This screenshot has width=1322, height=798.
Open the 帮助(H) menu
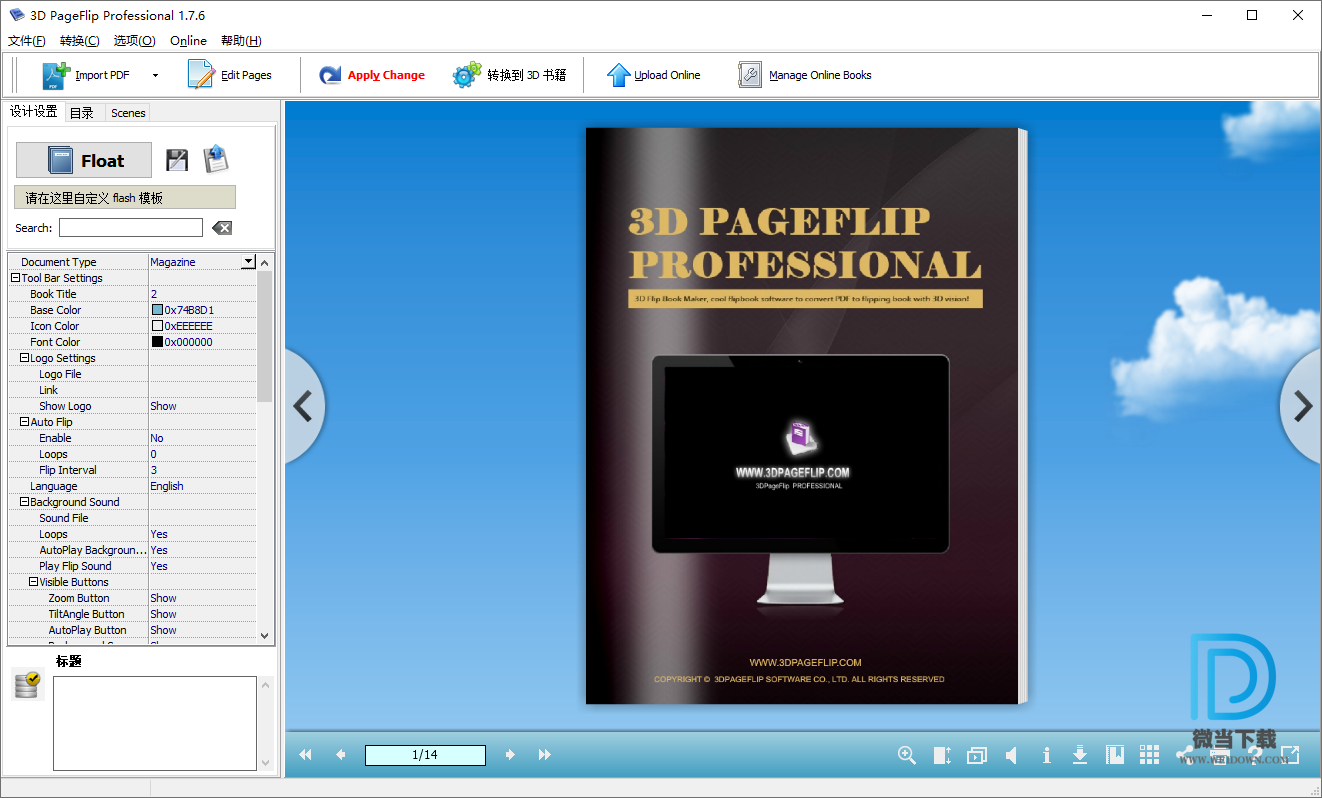(241, 41)
